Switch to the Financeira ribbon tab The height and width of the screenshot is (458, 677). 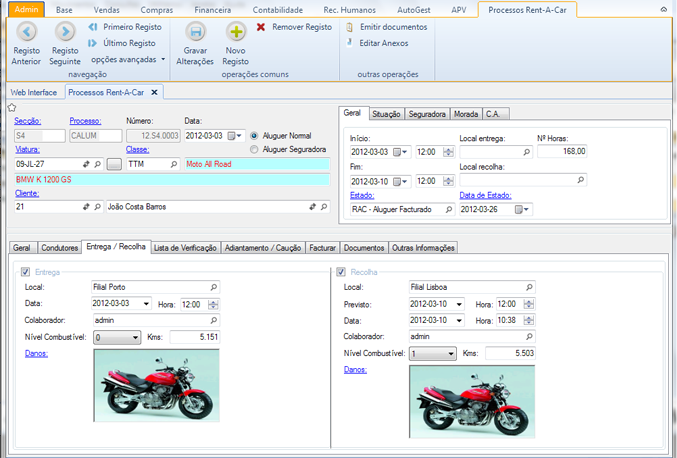(212, 9)
